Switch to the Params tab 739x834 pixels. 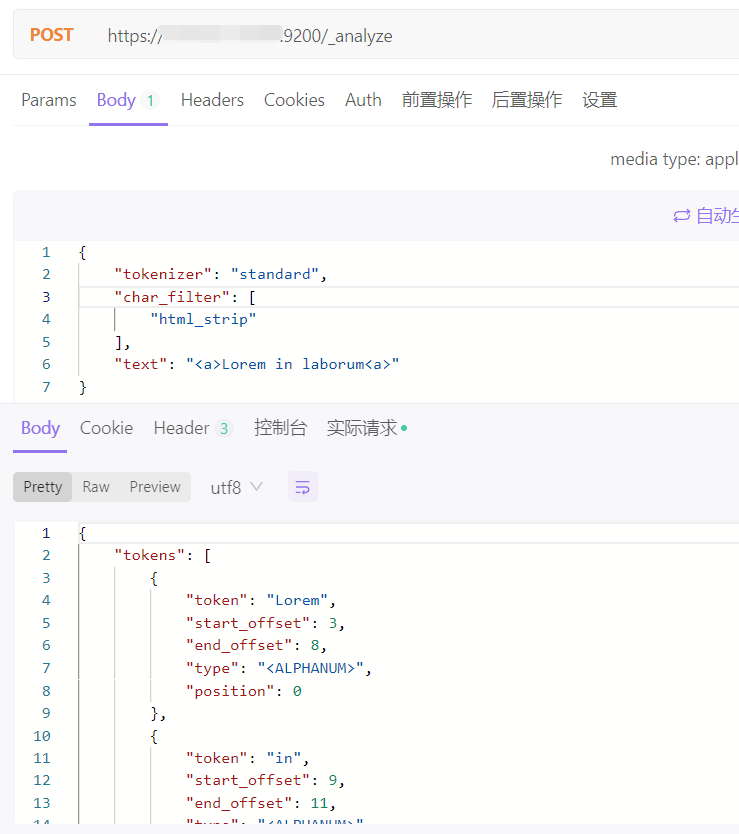coord(49,100)
